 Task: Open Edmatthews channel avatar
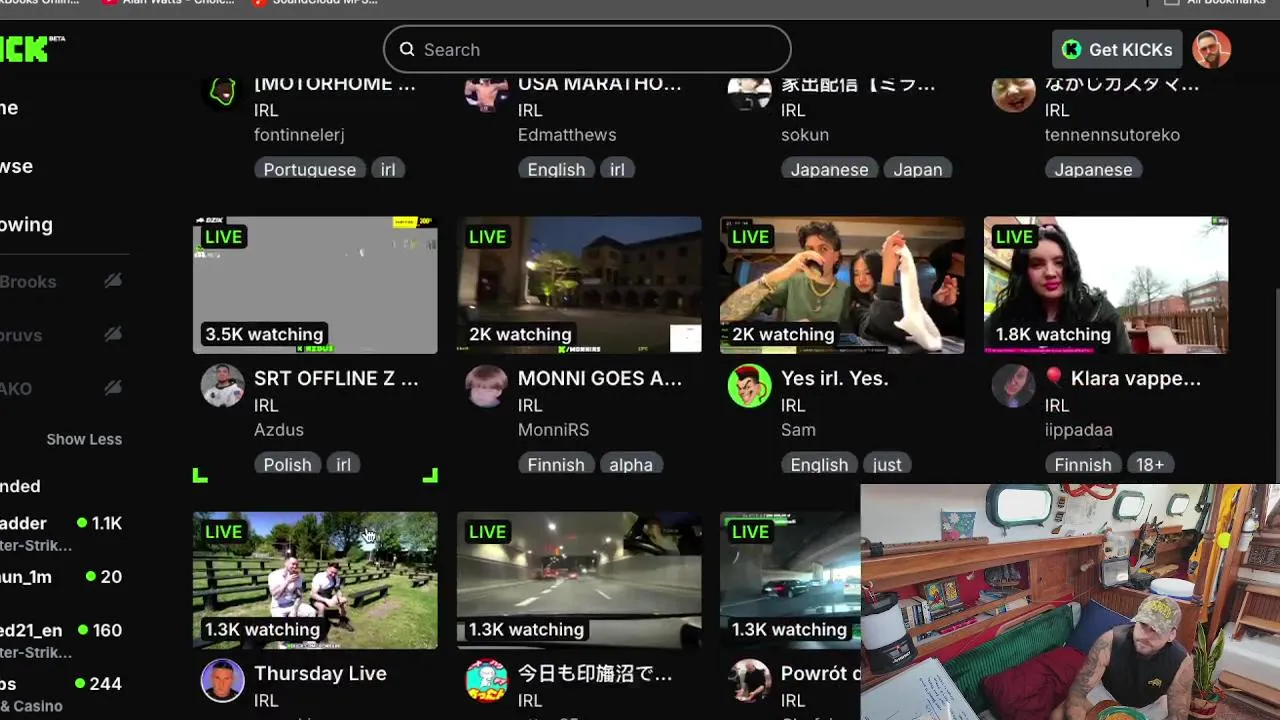[x=486, y=92]
